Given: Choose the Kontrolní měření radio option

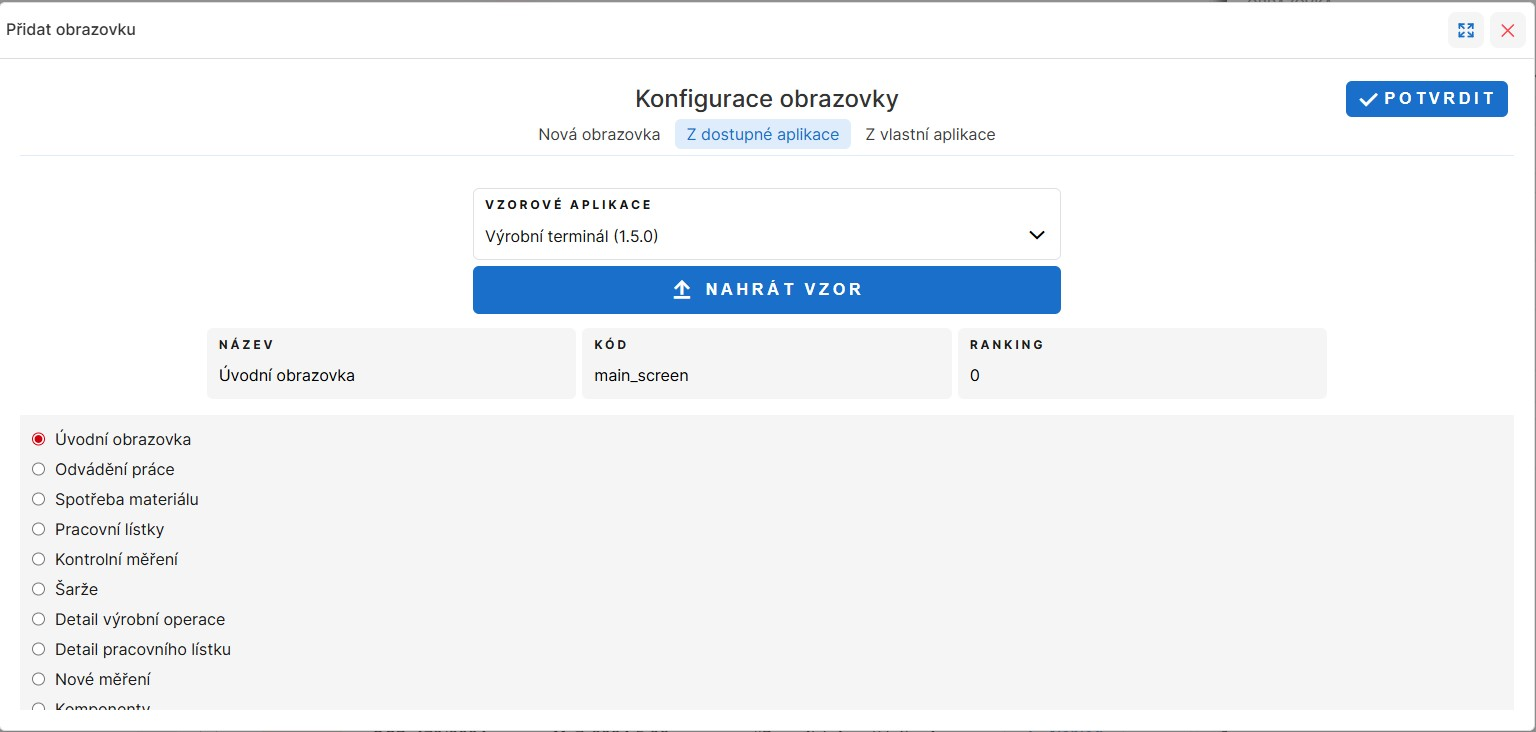Looking at the screenshot, I should [39, 559].
